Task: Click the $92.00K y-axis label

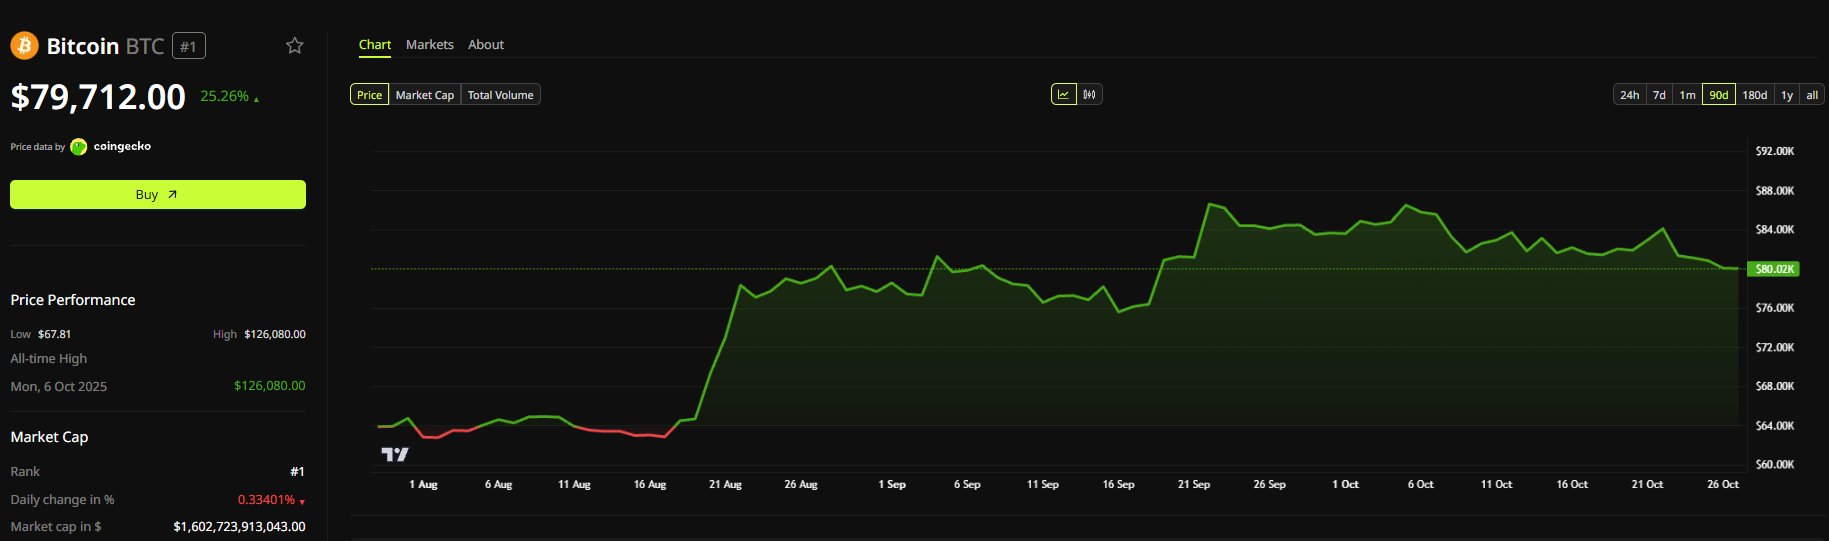Action: pyautogui.click(x=1775, y=151)
